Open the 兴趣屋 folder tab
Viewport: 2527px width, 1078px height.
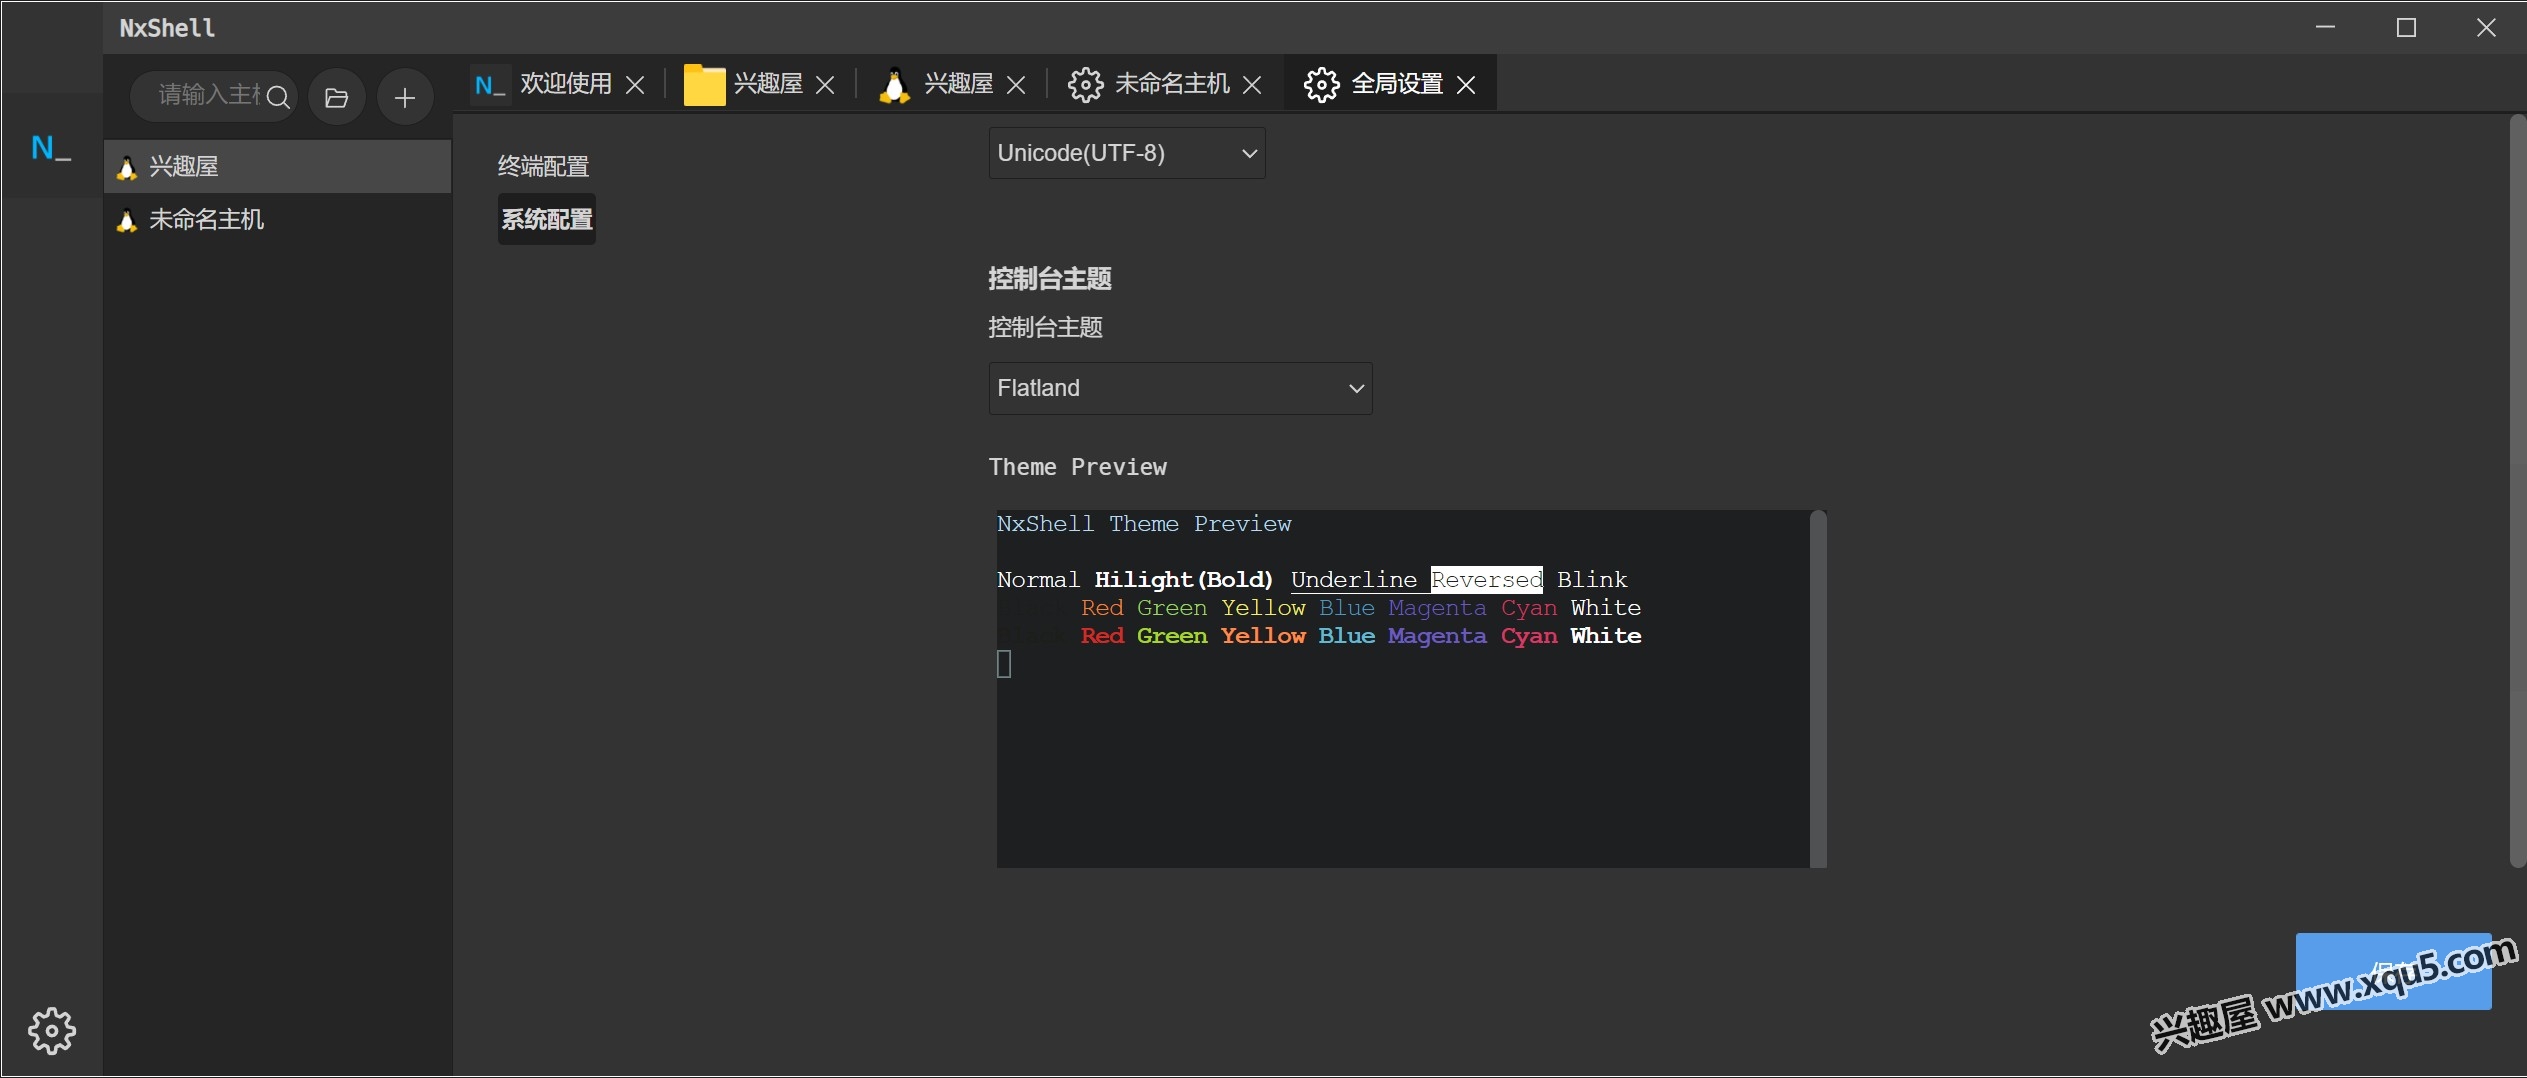pos(766,84)
